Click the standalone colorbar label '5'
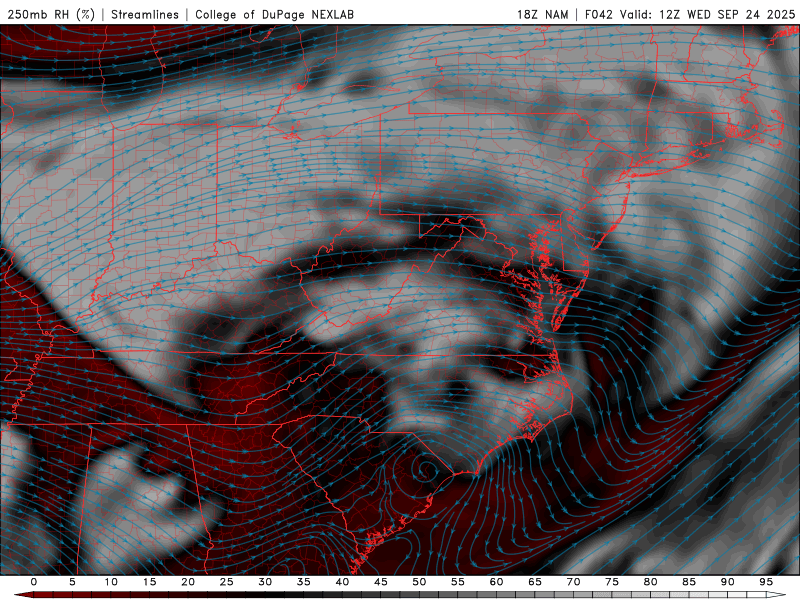This screenshot has height=600, width=800. coord(72,582)
